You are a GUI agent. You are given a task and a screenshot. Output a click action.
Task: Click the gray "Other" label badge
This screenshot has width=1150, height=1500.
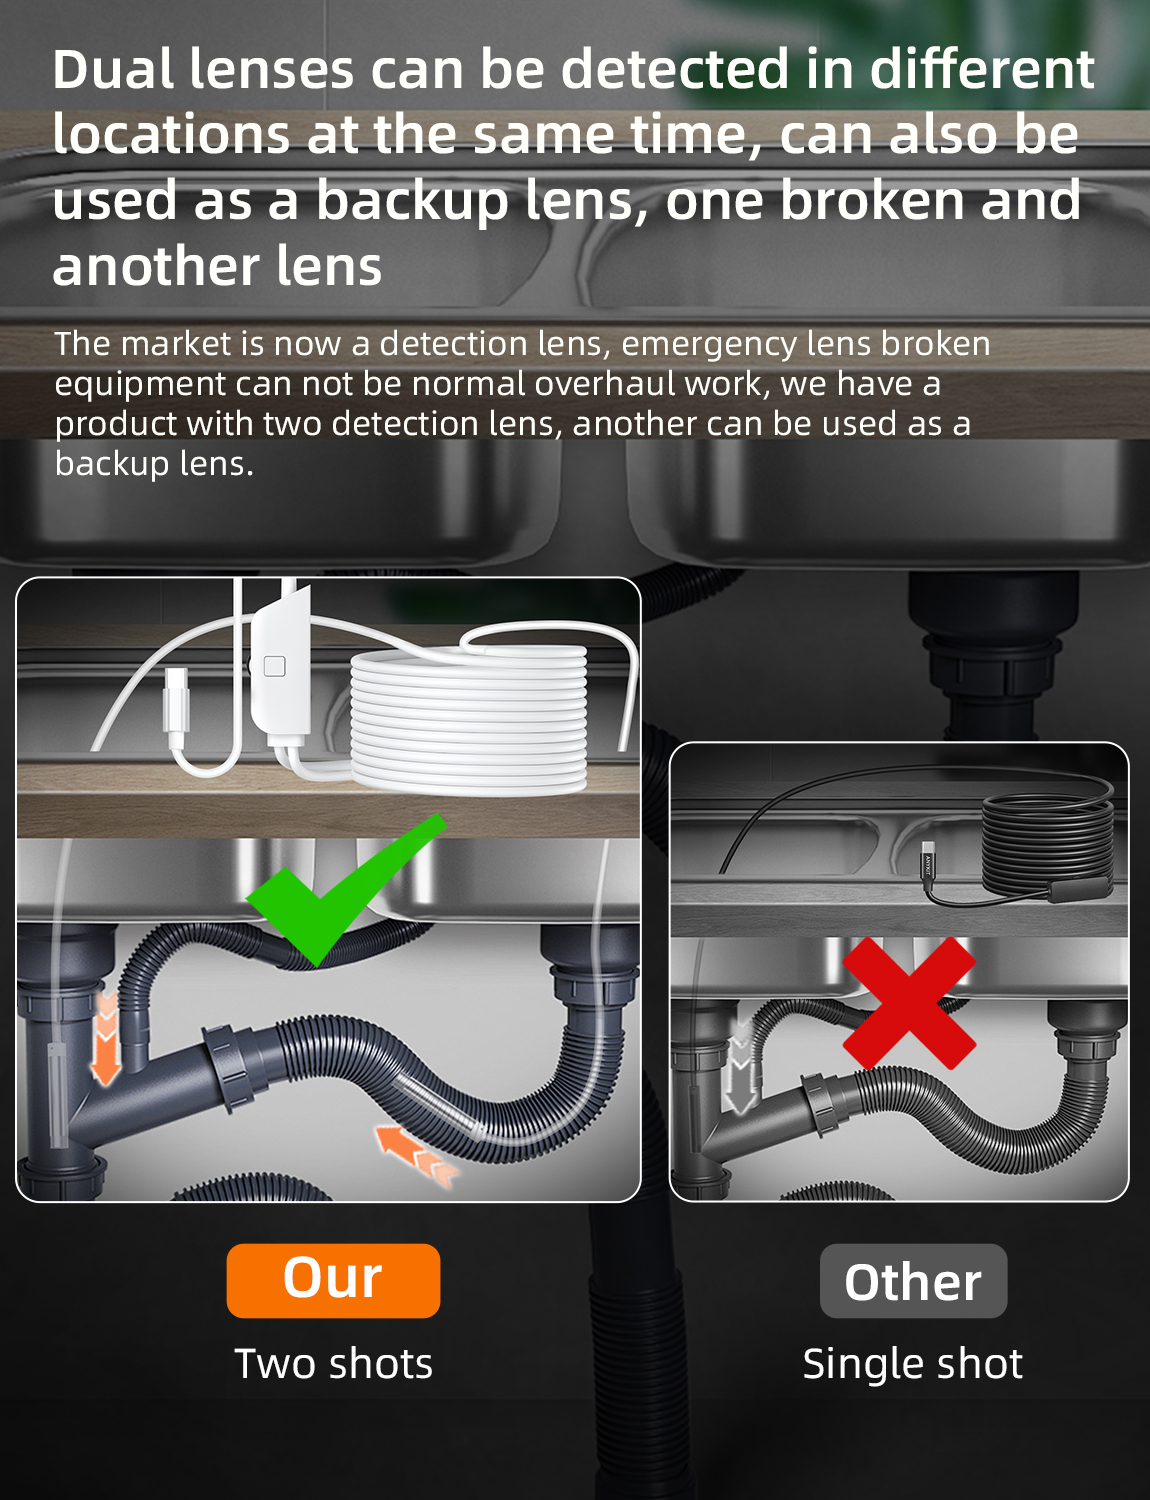(913, 1281)
